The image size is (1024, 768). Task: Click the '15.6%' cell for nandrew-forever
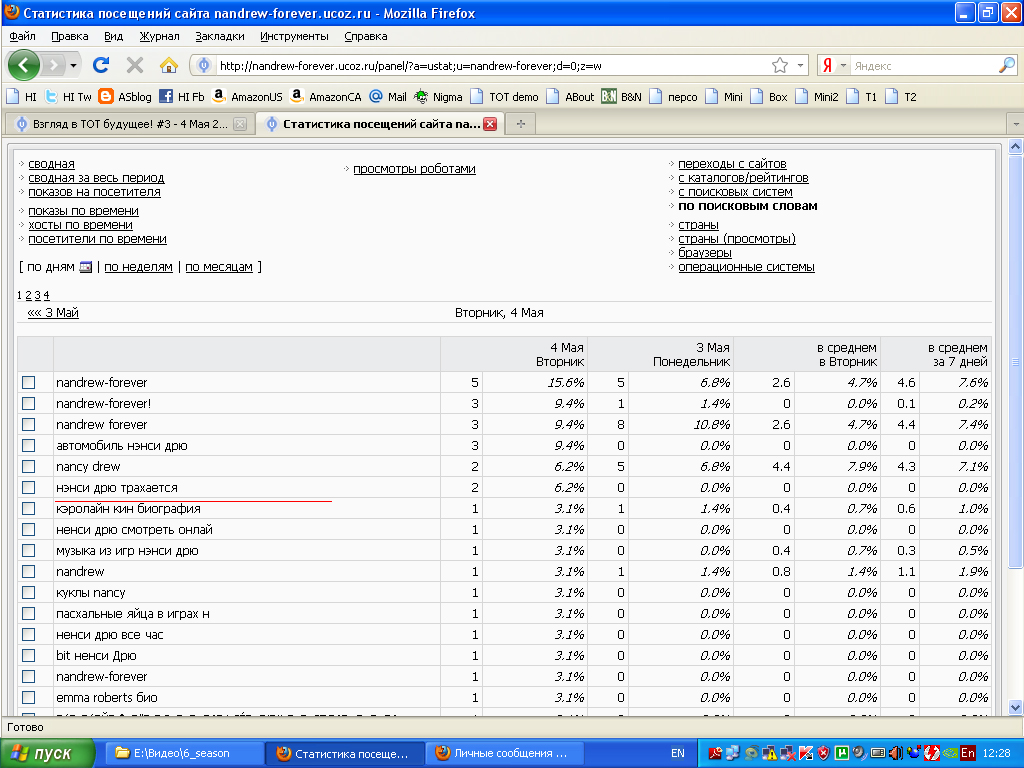566,383
